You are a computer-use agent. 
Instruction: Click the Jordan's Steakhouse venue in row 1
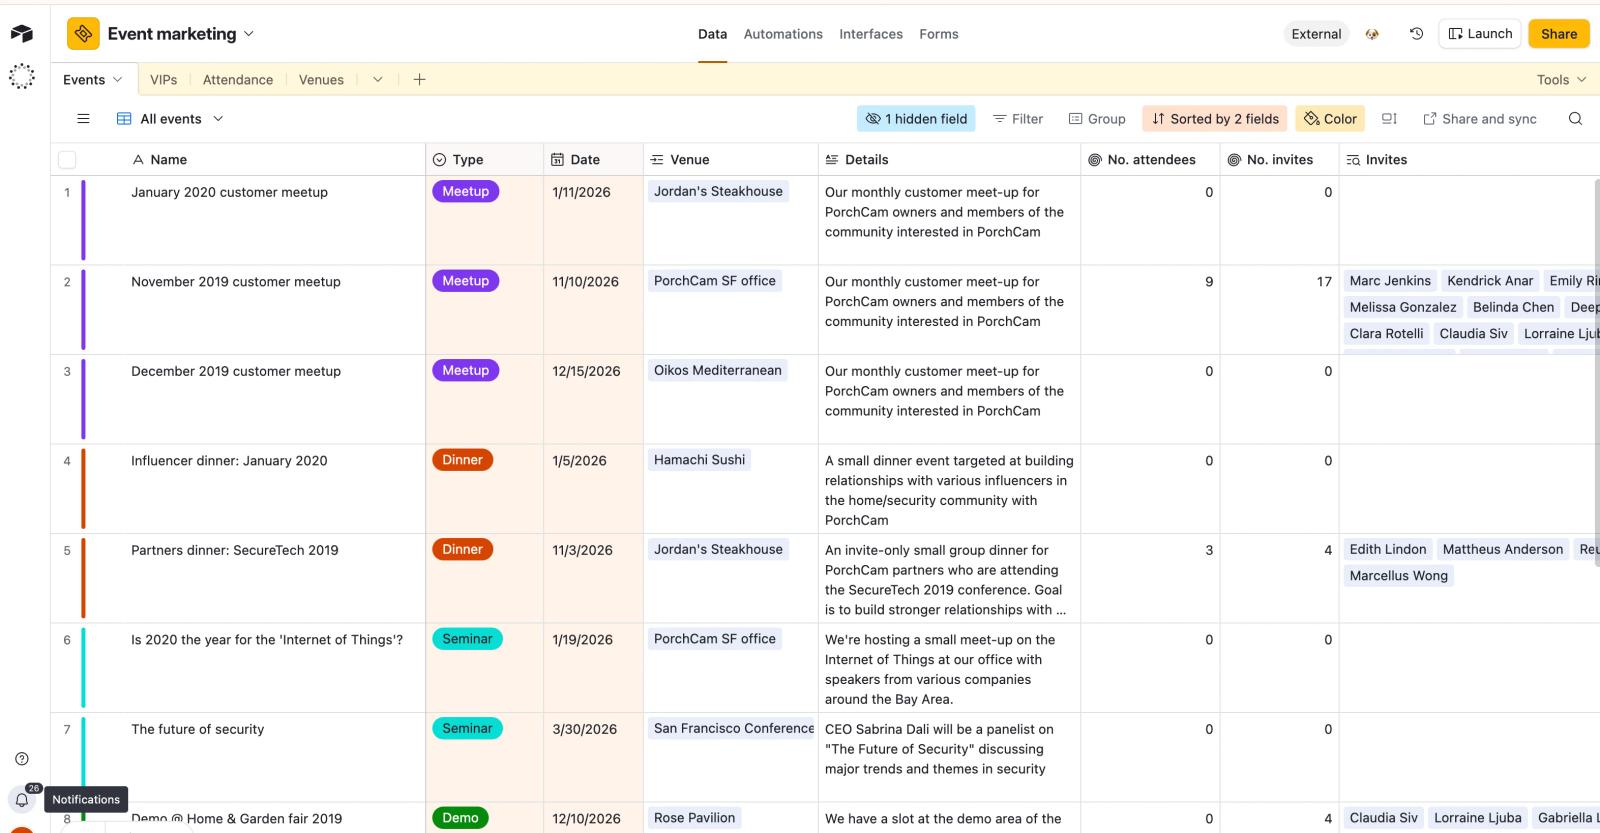click(x=718, y=191)
